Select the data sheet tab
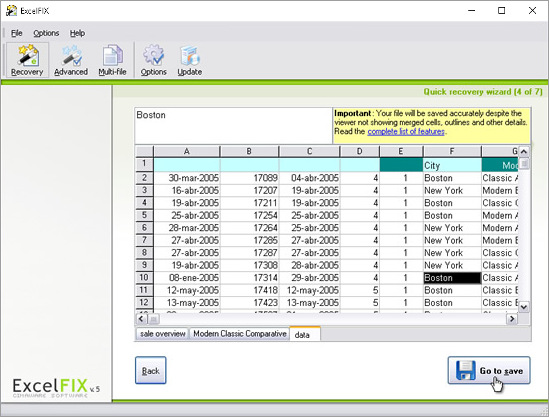This screenshot has height=417, width=549. tap(305, 334)
